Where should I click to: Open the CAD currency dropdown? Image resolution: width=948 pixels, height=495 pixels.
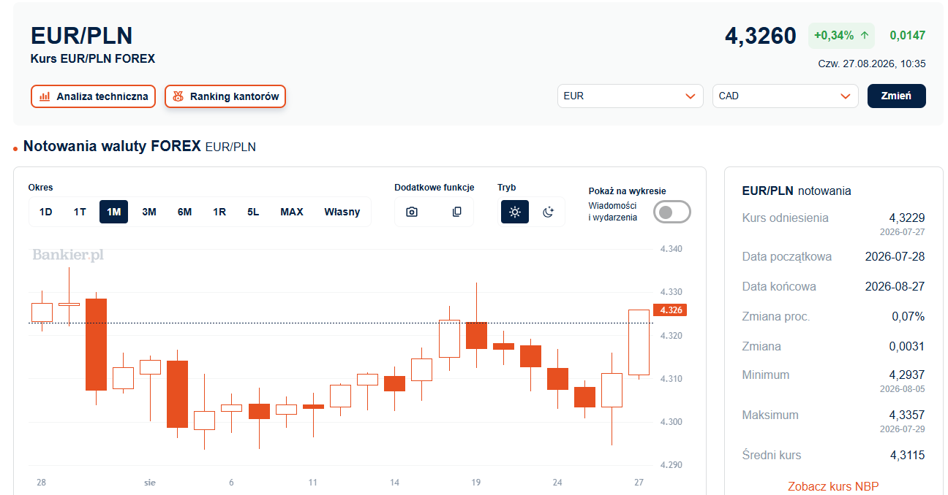pos(785,96)
